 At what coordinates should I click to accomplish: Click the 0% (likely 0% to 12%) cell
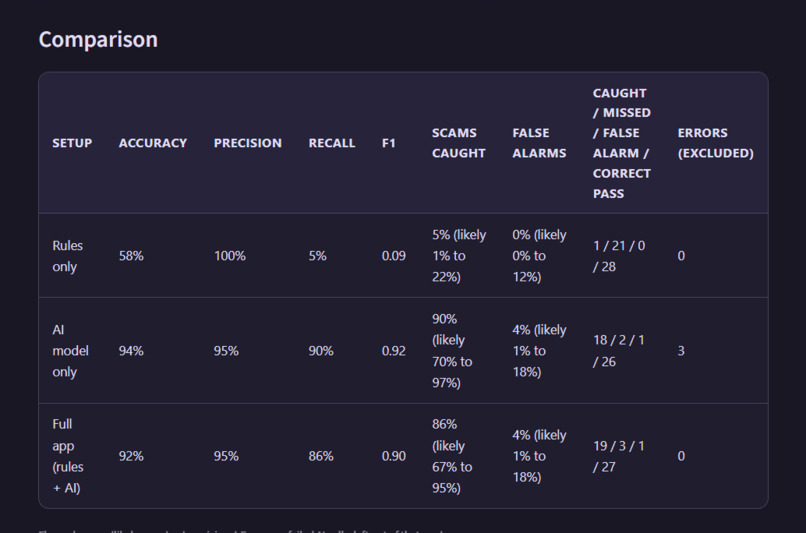point(539,256)
